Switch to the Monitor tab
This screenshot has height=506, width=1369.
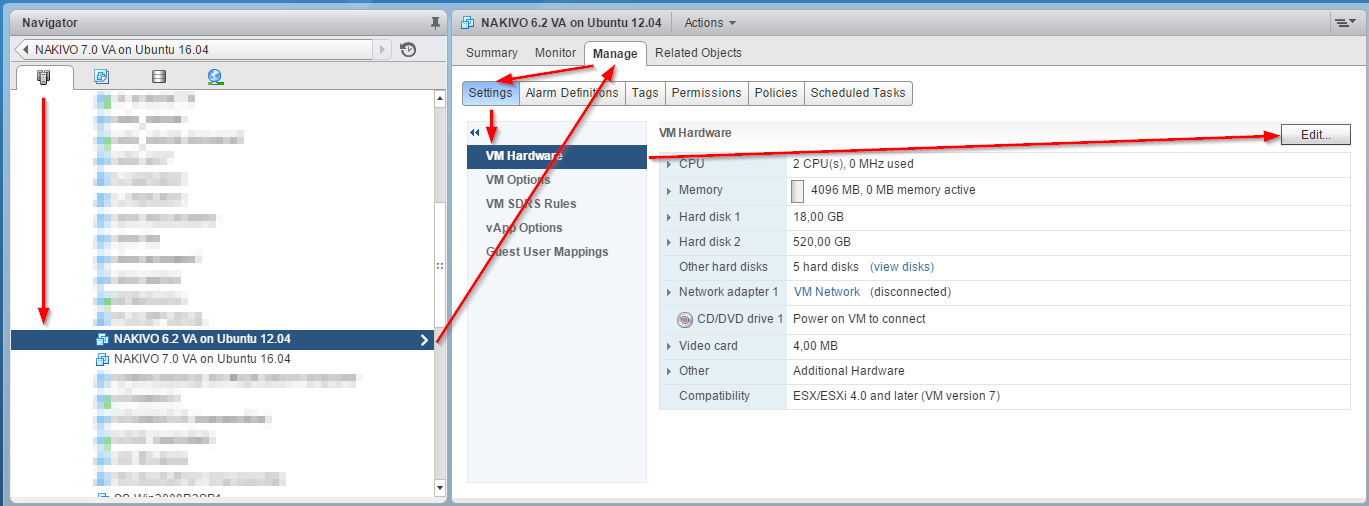555,53
